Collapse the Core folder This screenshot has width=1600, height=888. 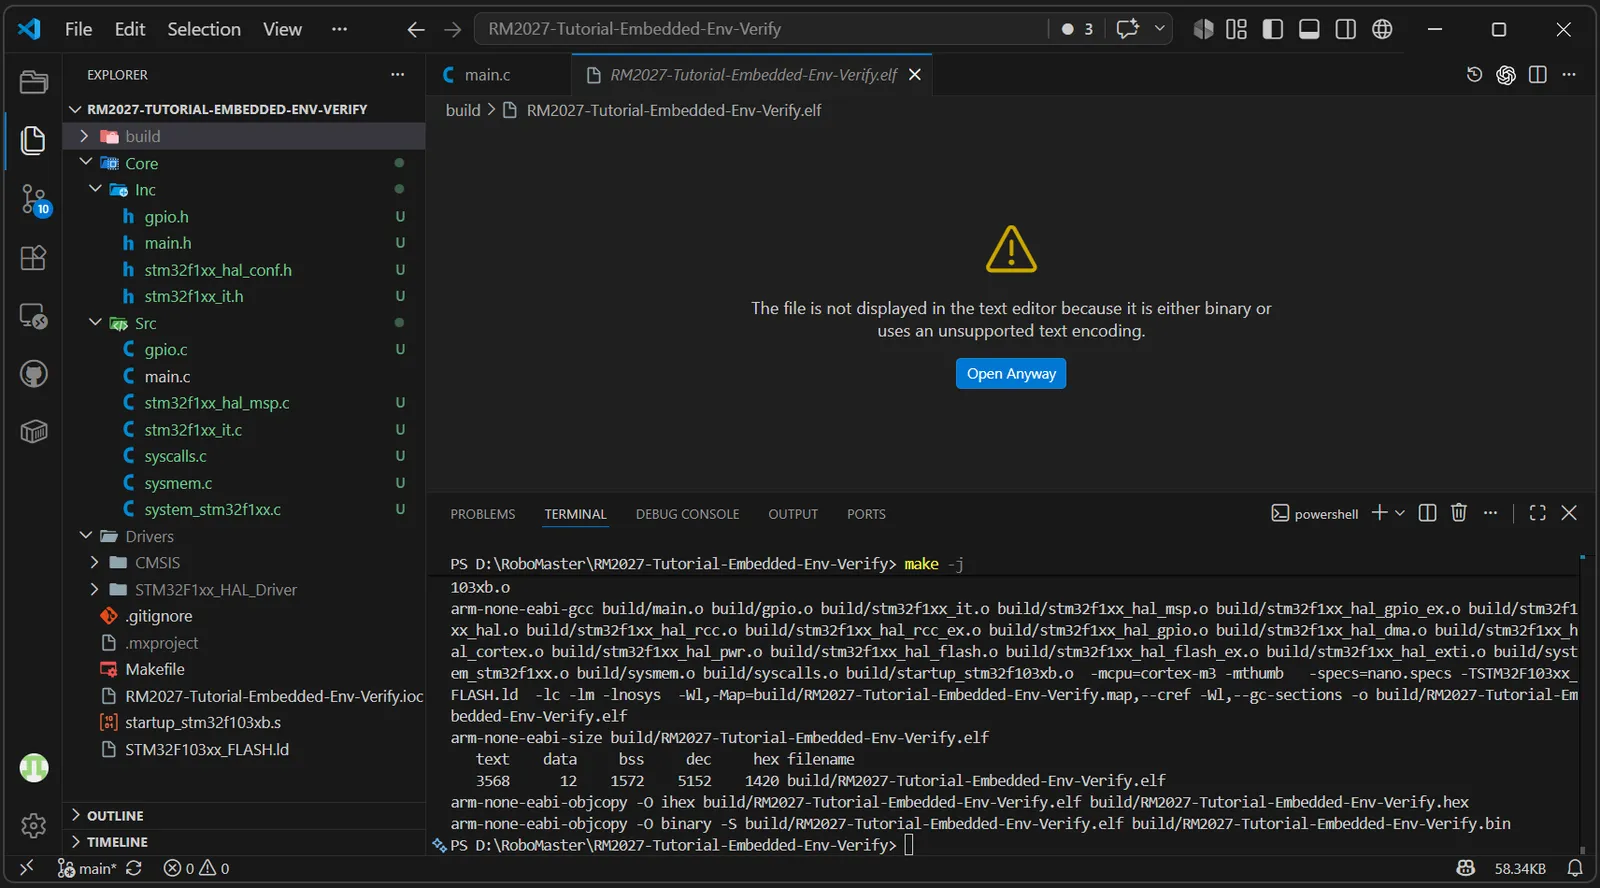click(85, 162)
